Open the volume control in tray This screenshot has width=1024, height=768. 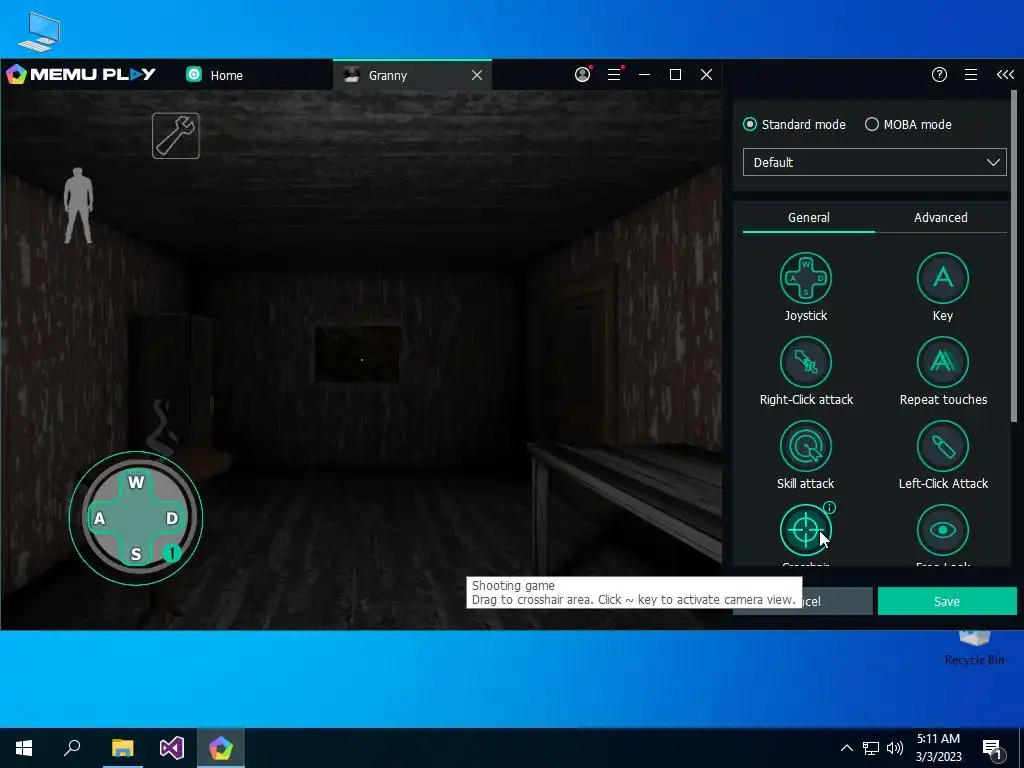click(895, 748)
